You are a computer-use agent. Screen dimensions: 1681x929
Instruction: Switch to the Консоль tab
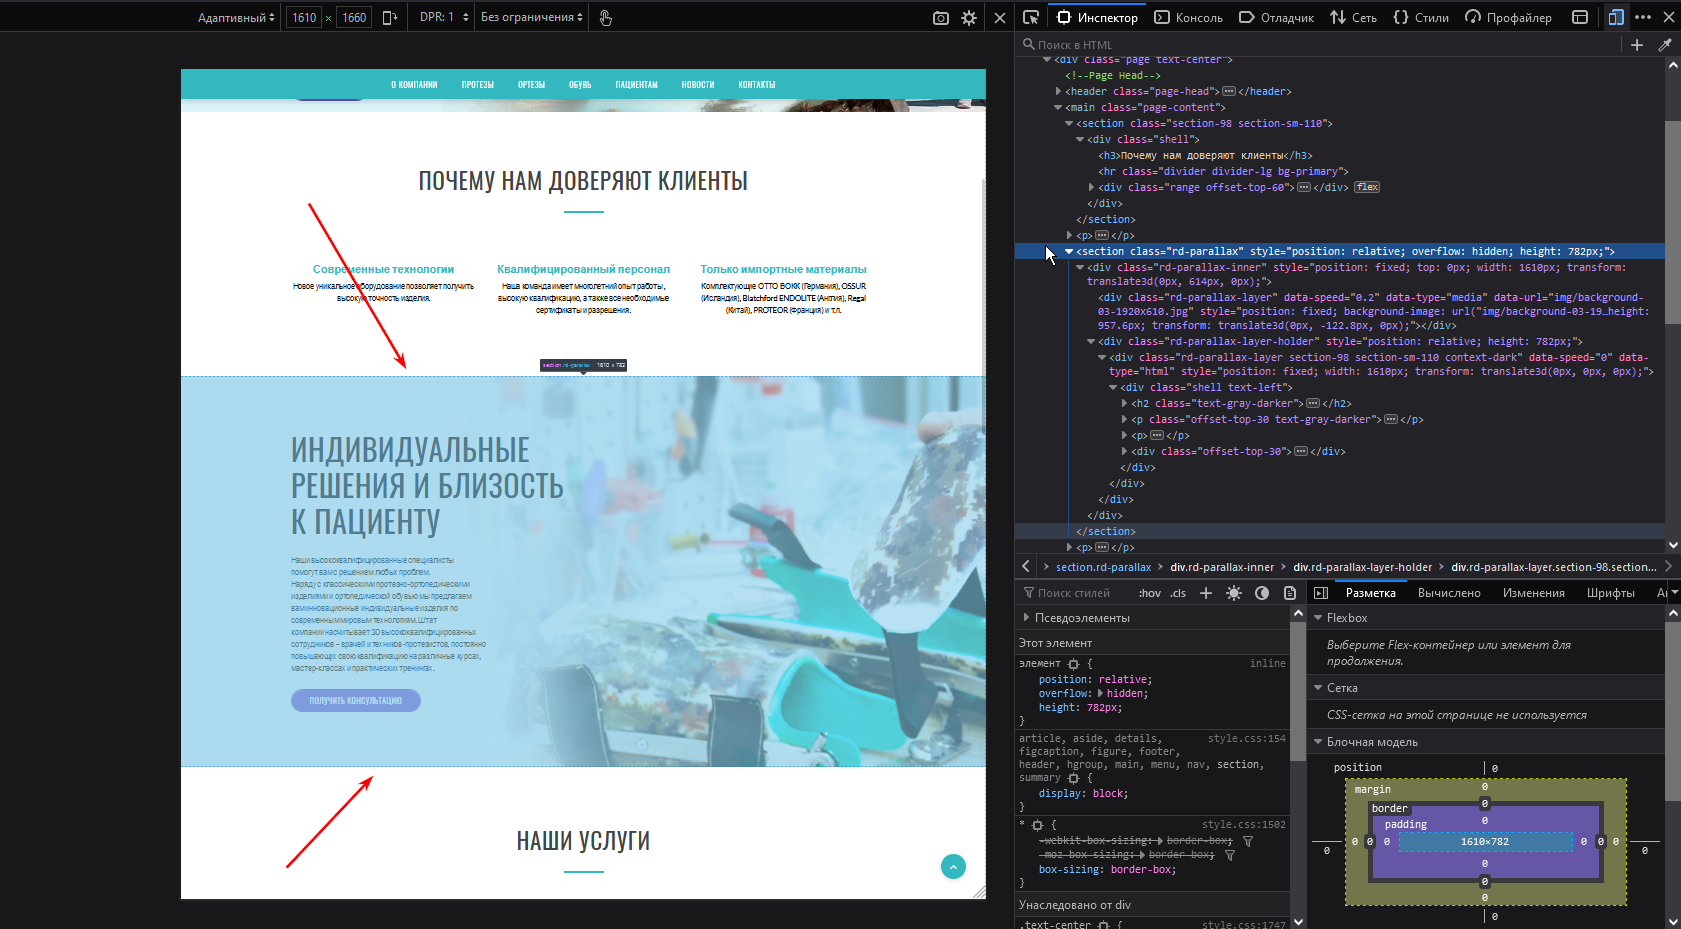[1188, 17]
